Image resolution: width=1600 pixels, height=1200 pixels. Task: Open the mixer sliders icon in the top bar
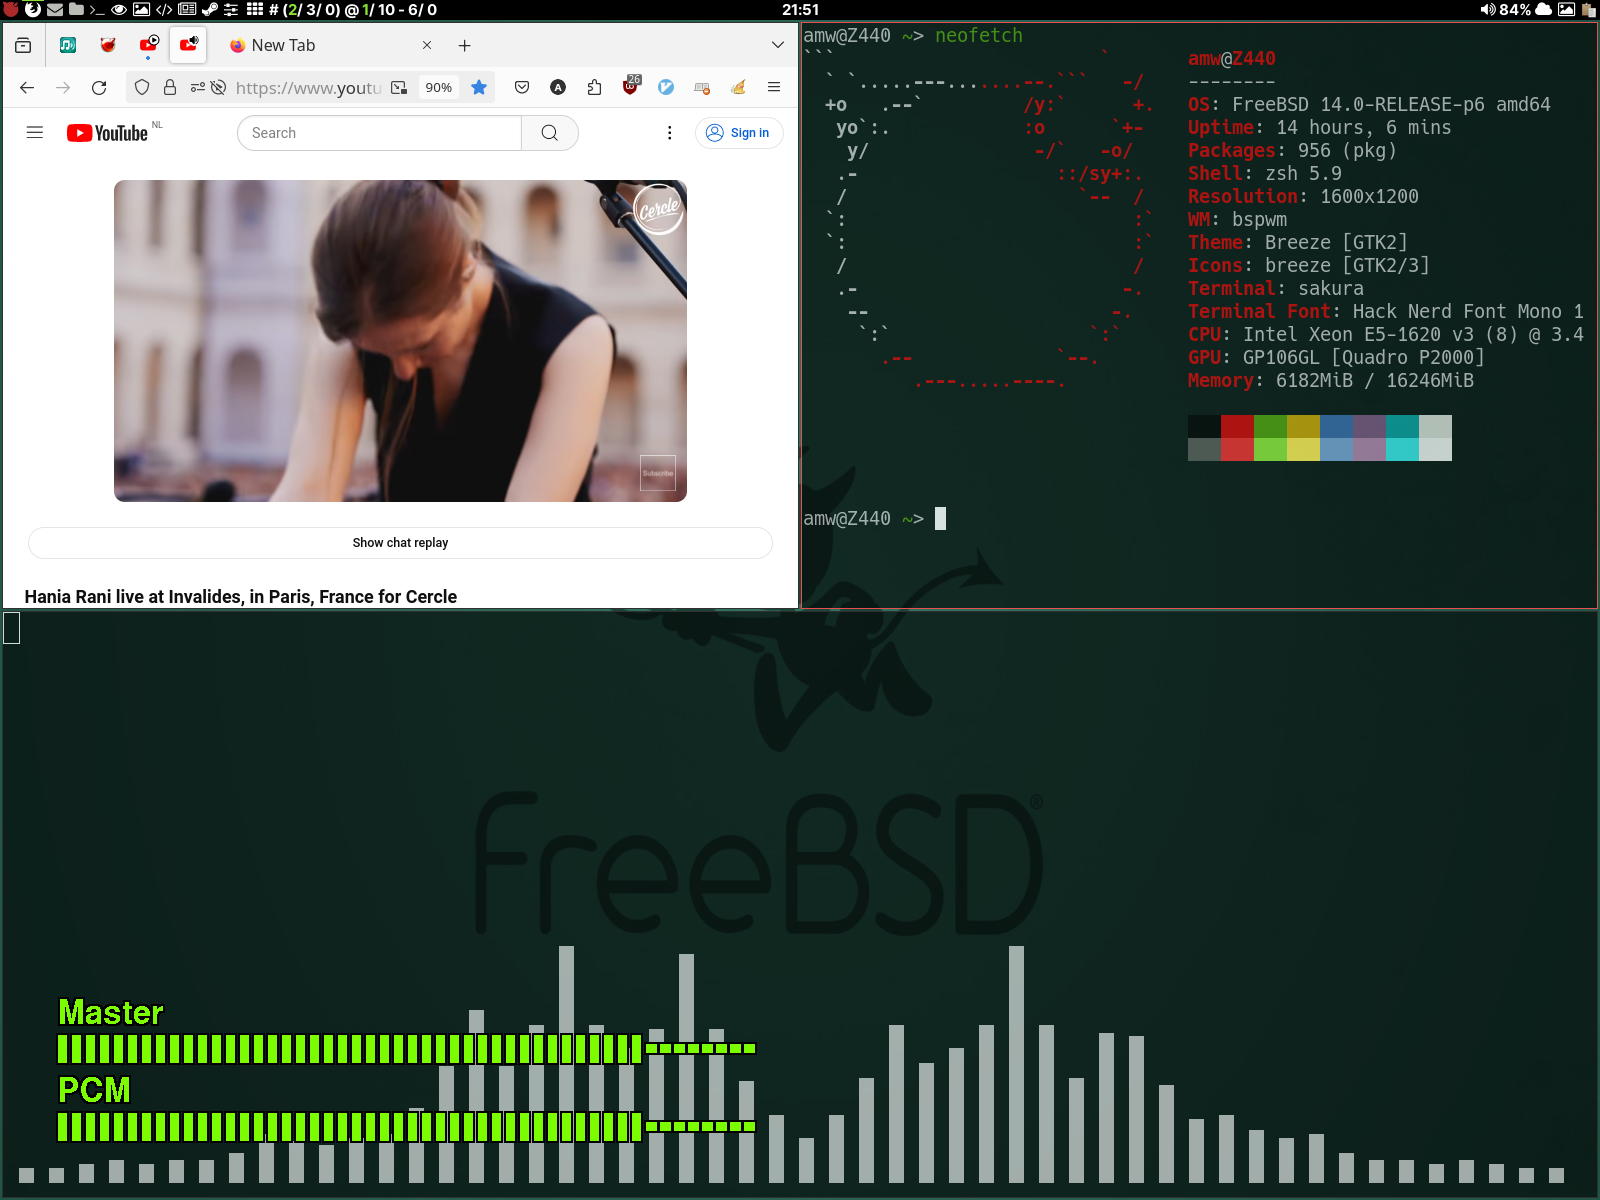click(231, 10)
